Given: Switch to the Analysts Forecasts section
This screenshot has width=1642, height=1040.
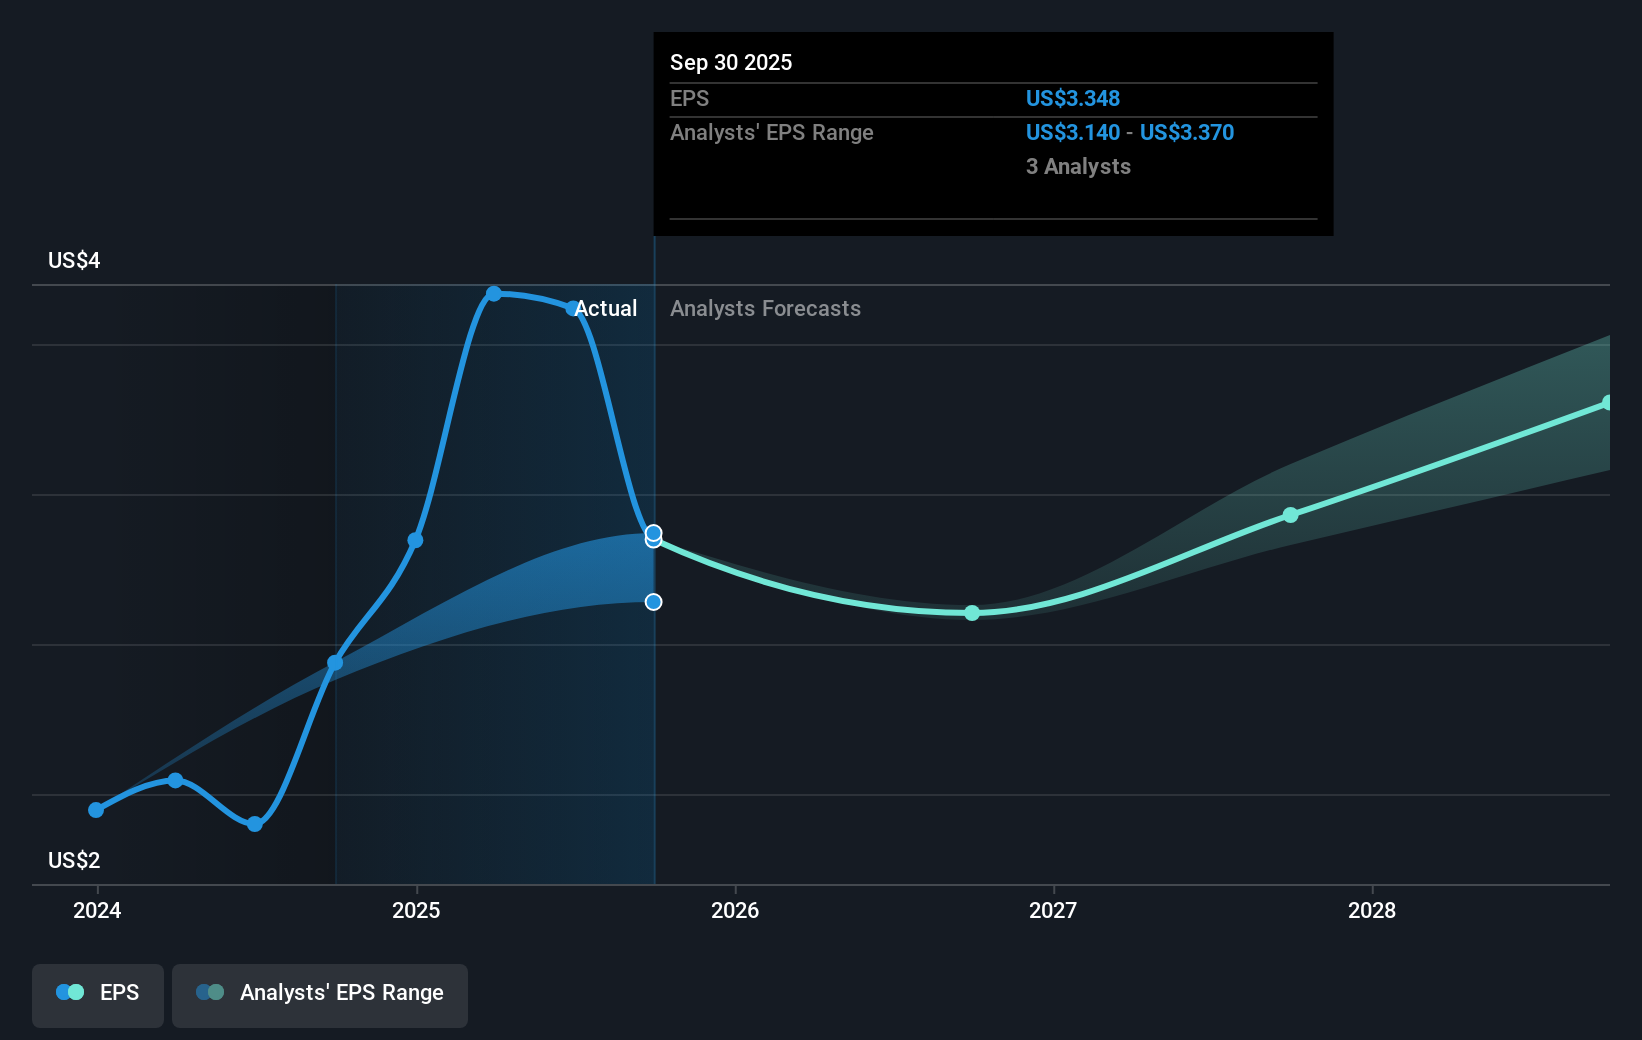Looking at the screenshot, I should (x=765, y=308).
